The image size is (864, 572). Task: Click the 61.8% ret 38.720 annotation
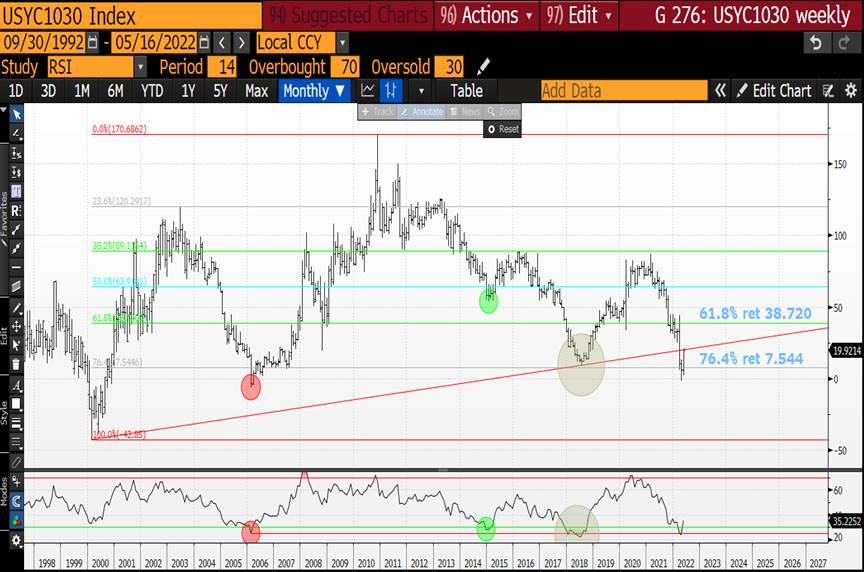coord(755,314)
